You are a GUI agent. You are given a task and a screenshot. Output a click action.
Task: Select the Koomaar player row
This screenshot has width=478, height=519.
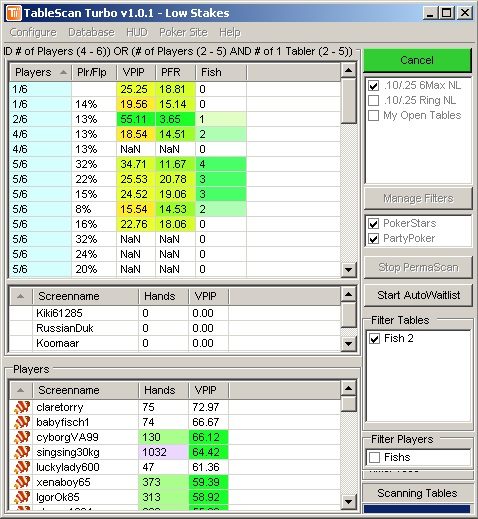175,343
